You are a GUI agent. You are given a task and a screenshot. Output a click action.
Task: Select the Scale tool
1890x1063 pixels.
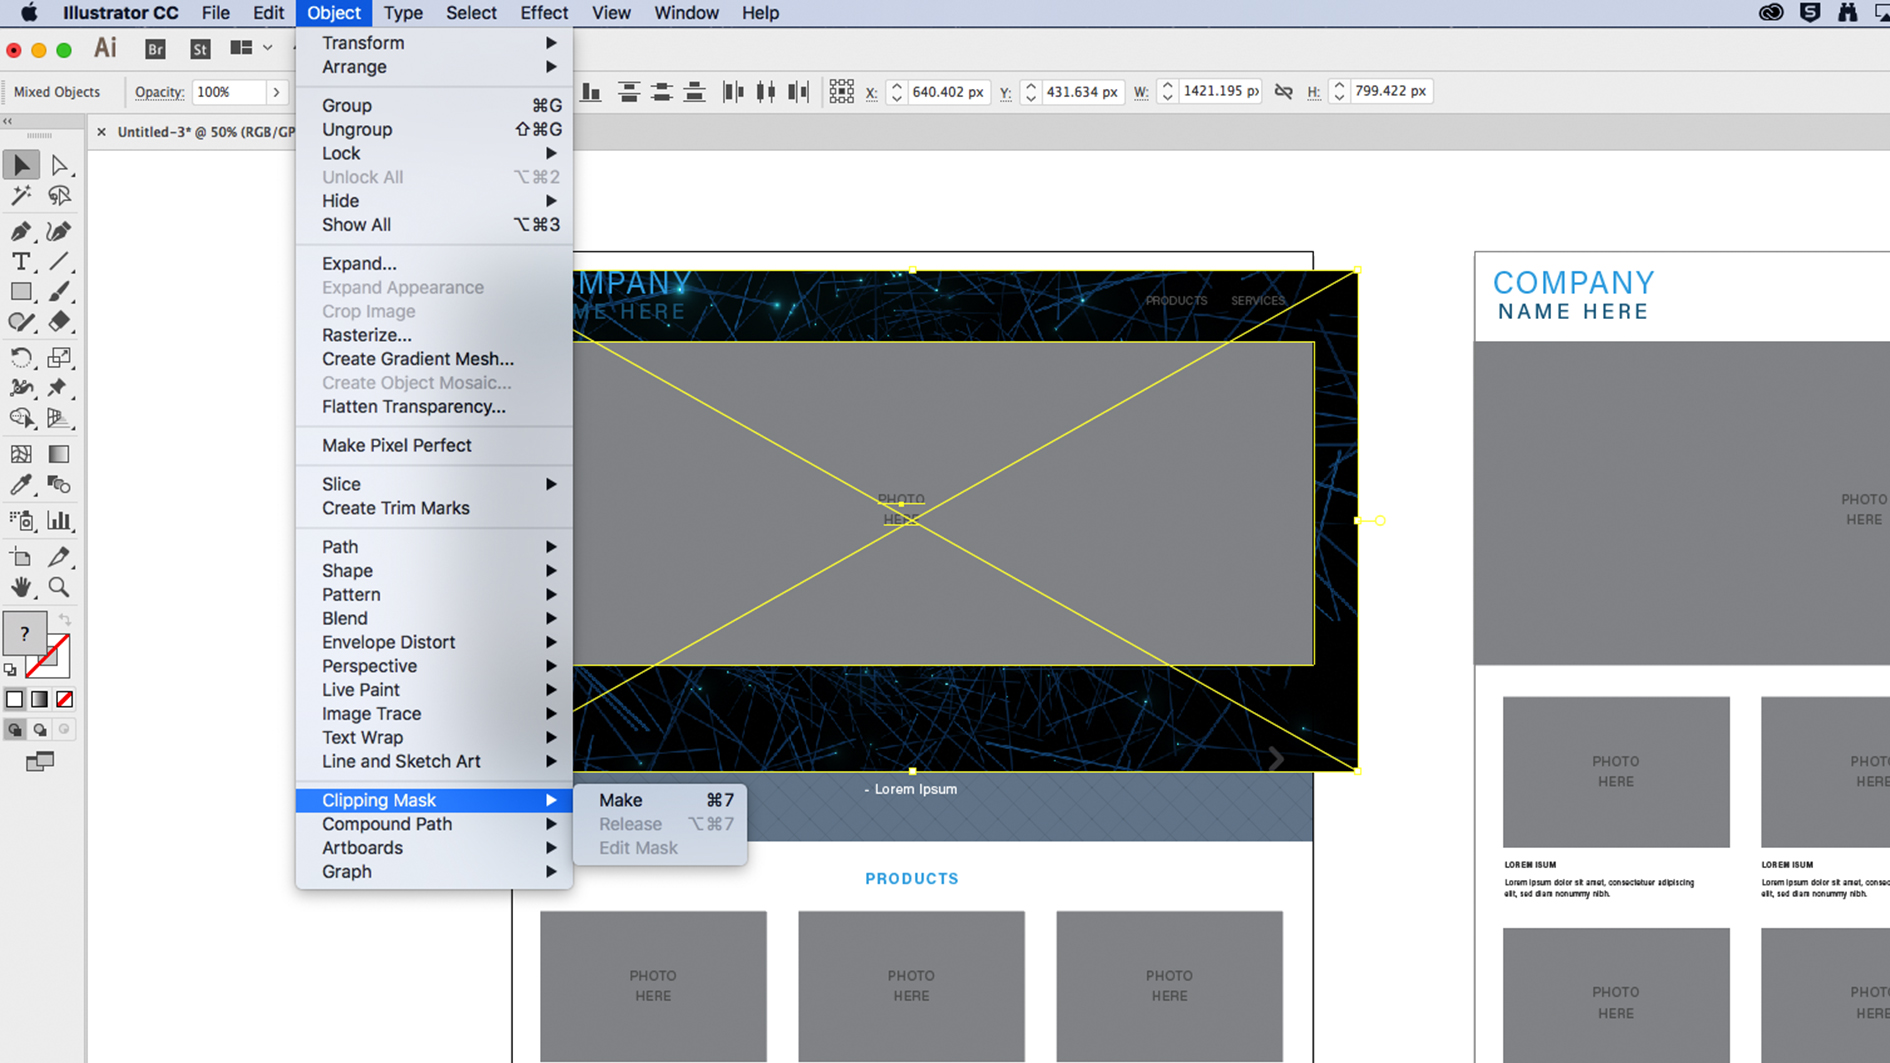[59, 357]
